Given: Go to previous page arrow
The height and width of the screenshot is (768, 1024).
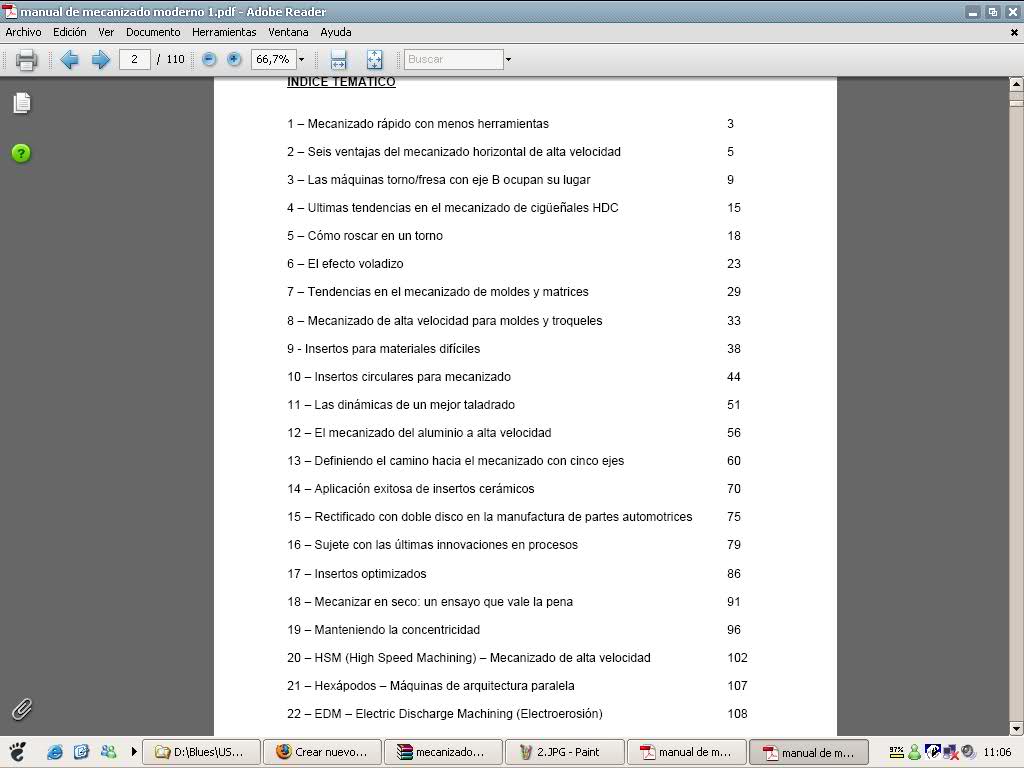Looking at the screenshot, I should pyautogui.click(x=69, y=59).
